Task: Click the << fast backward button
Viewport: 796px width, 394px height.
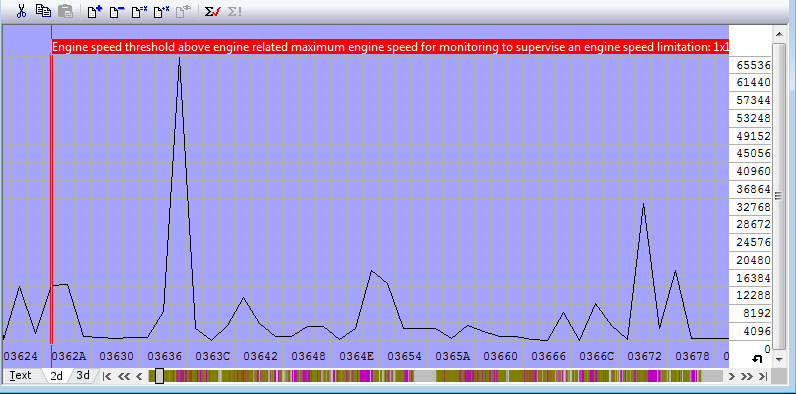Action: pos(124,376)
